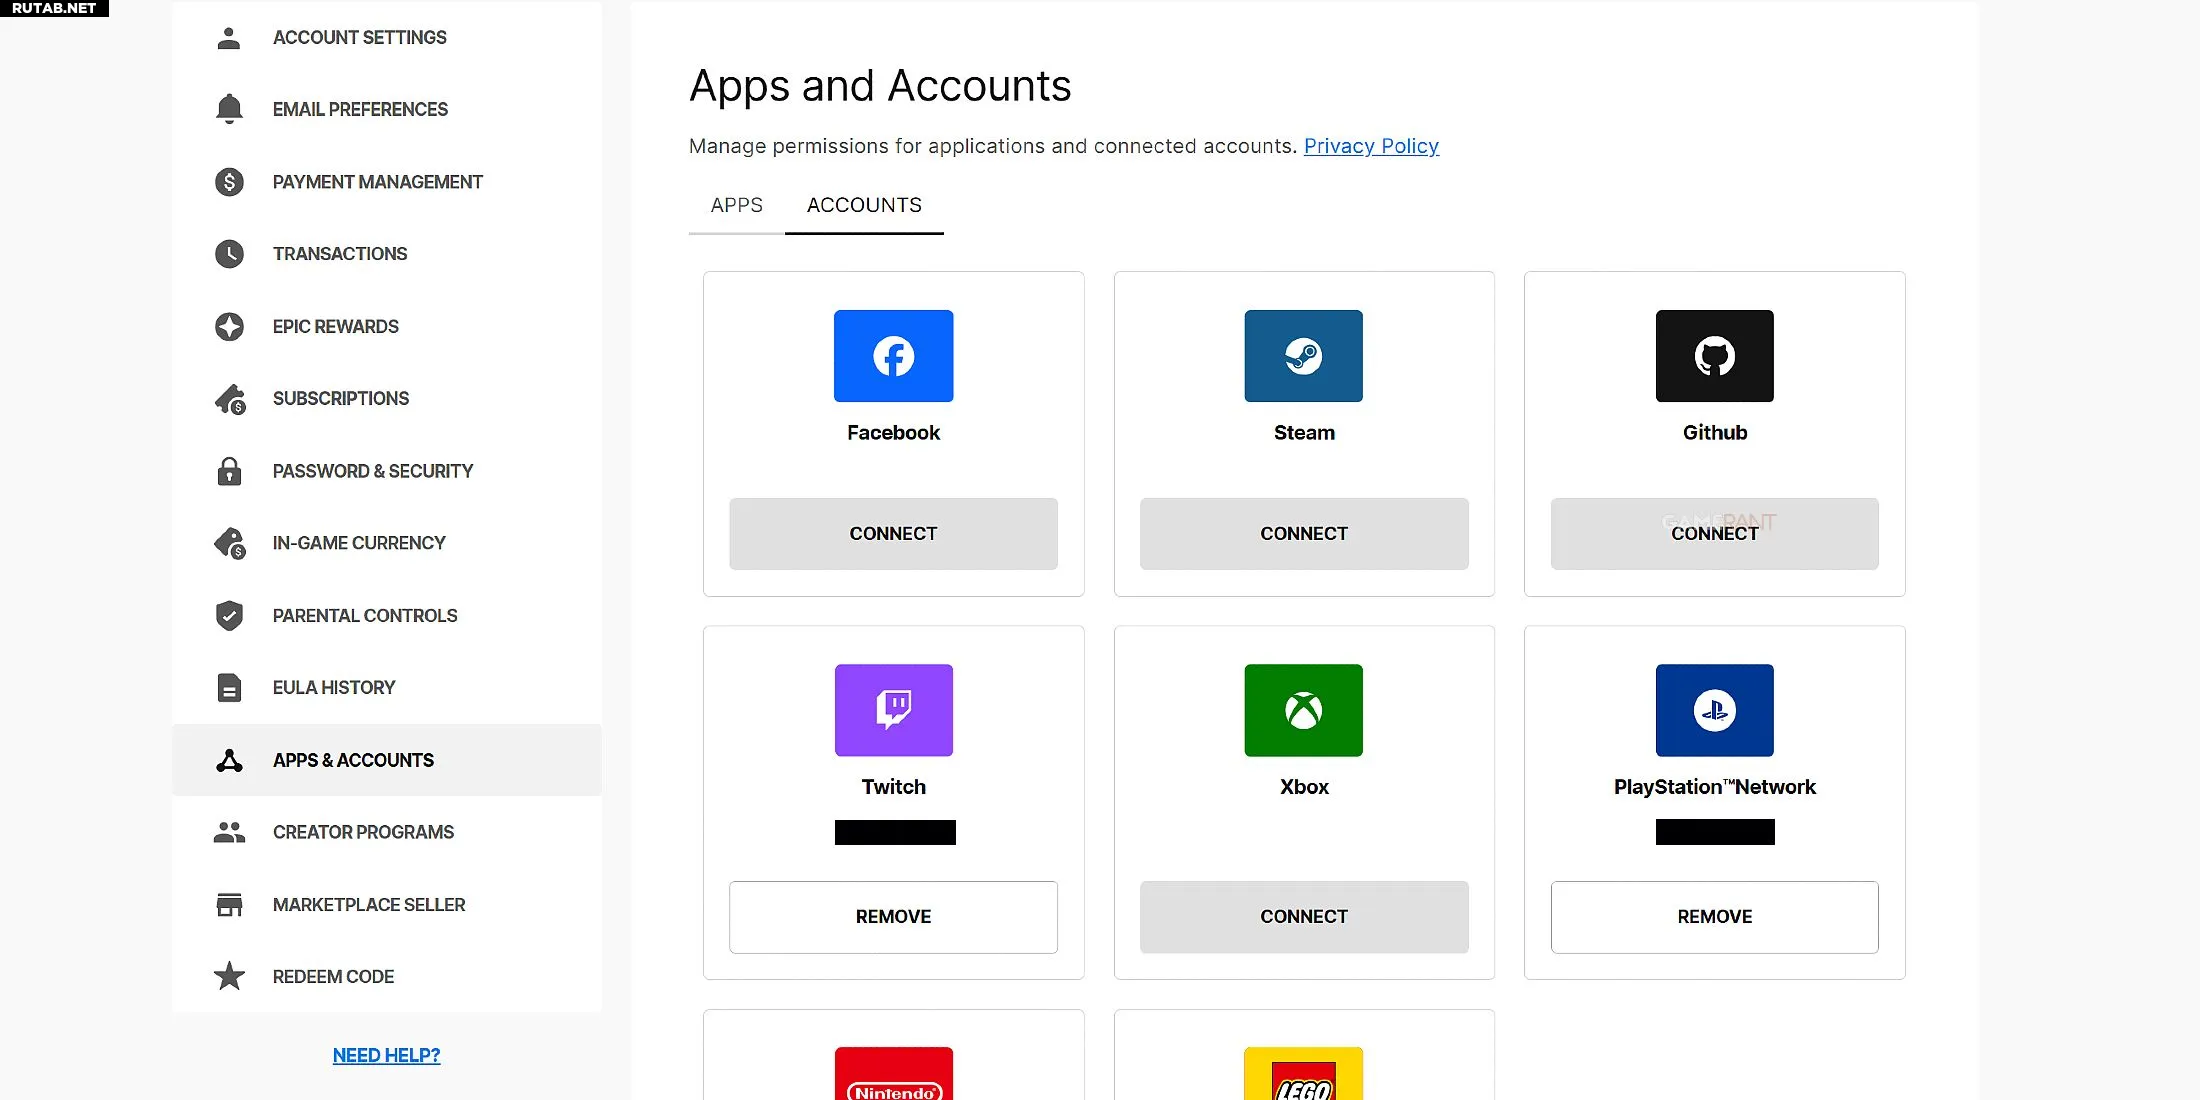Click the Facebook logo icon
2200x1100 pixels.
[x=893, y=356]
